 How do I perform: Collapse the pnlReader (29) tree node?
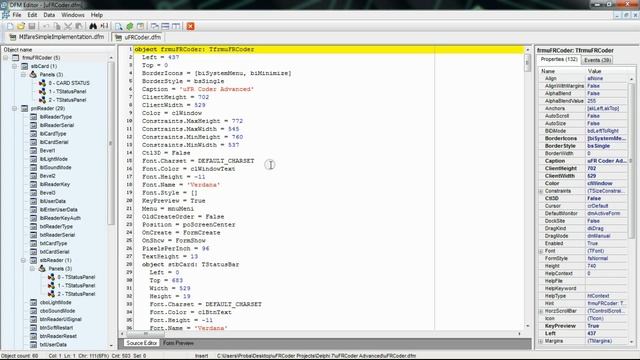coord(15,109)
